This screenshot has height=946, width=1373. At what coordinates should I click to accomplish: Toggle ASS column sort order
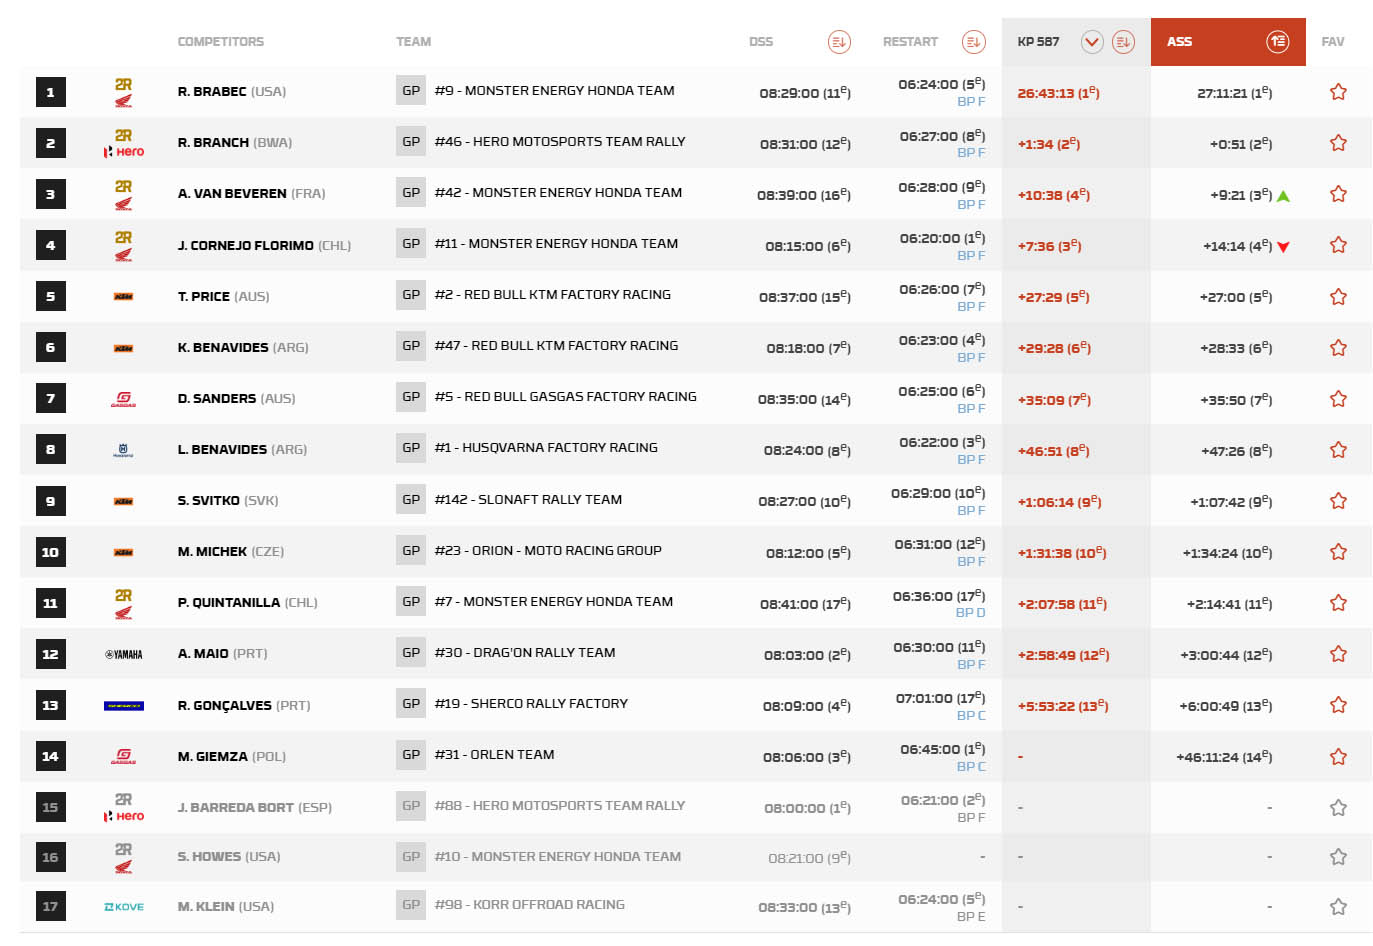tap(1277, 42)
